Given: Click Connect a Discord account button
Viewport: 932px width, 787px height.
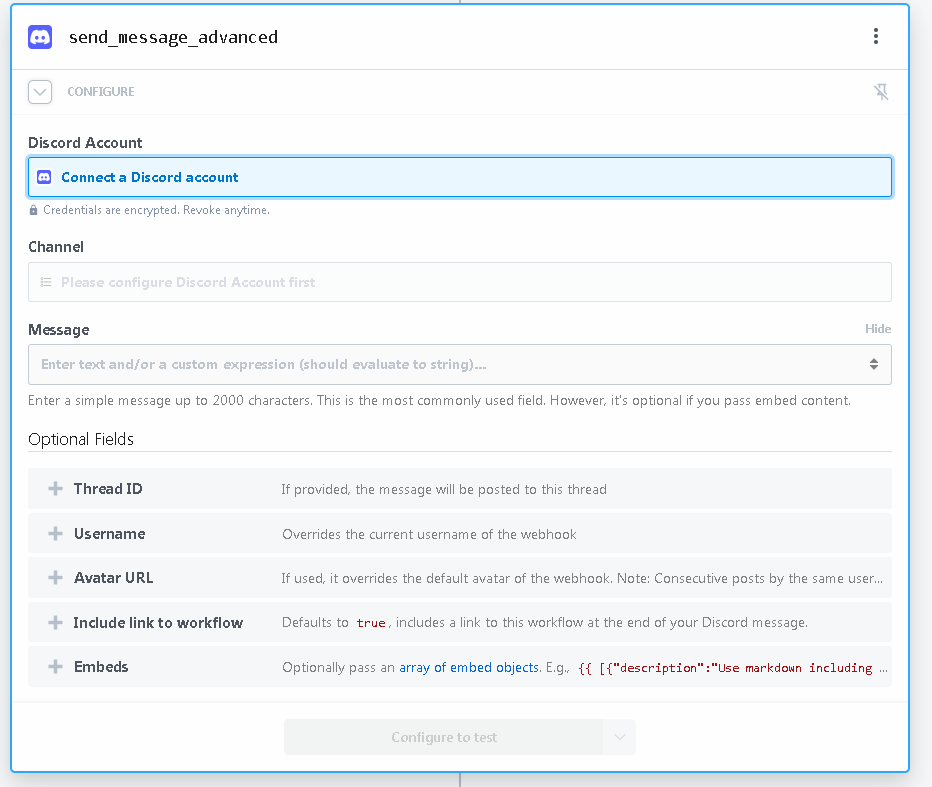Looking at the screenshot, I should [x=459, y=177].
